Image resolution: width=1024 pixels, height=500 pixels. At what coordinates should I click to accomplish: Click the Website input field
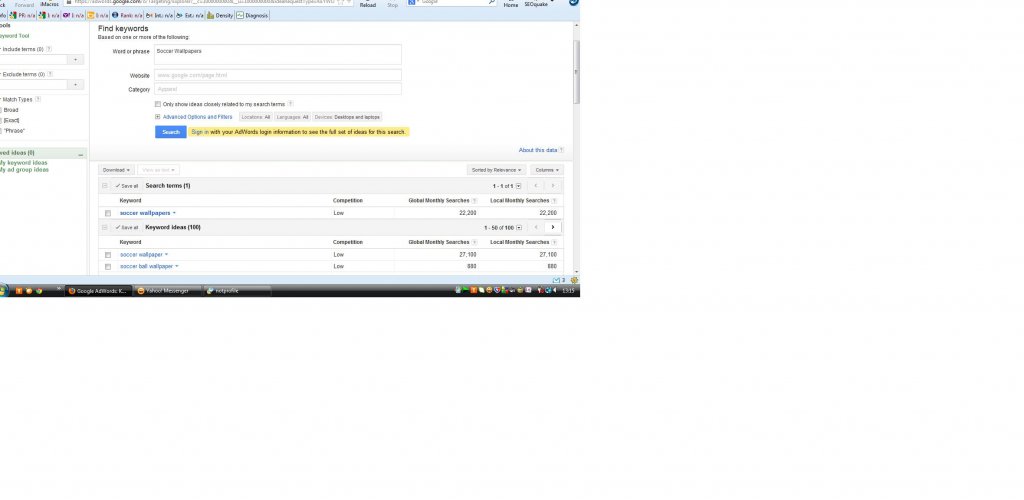tap(278, 75)
